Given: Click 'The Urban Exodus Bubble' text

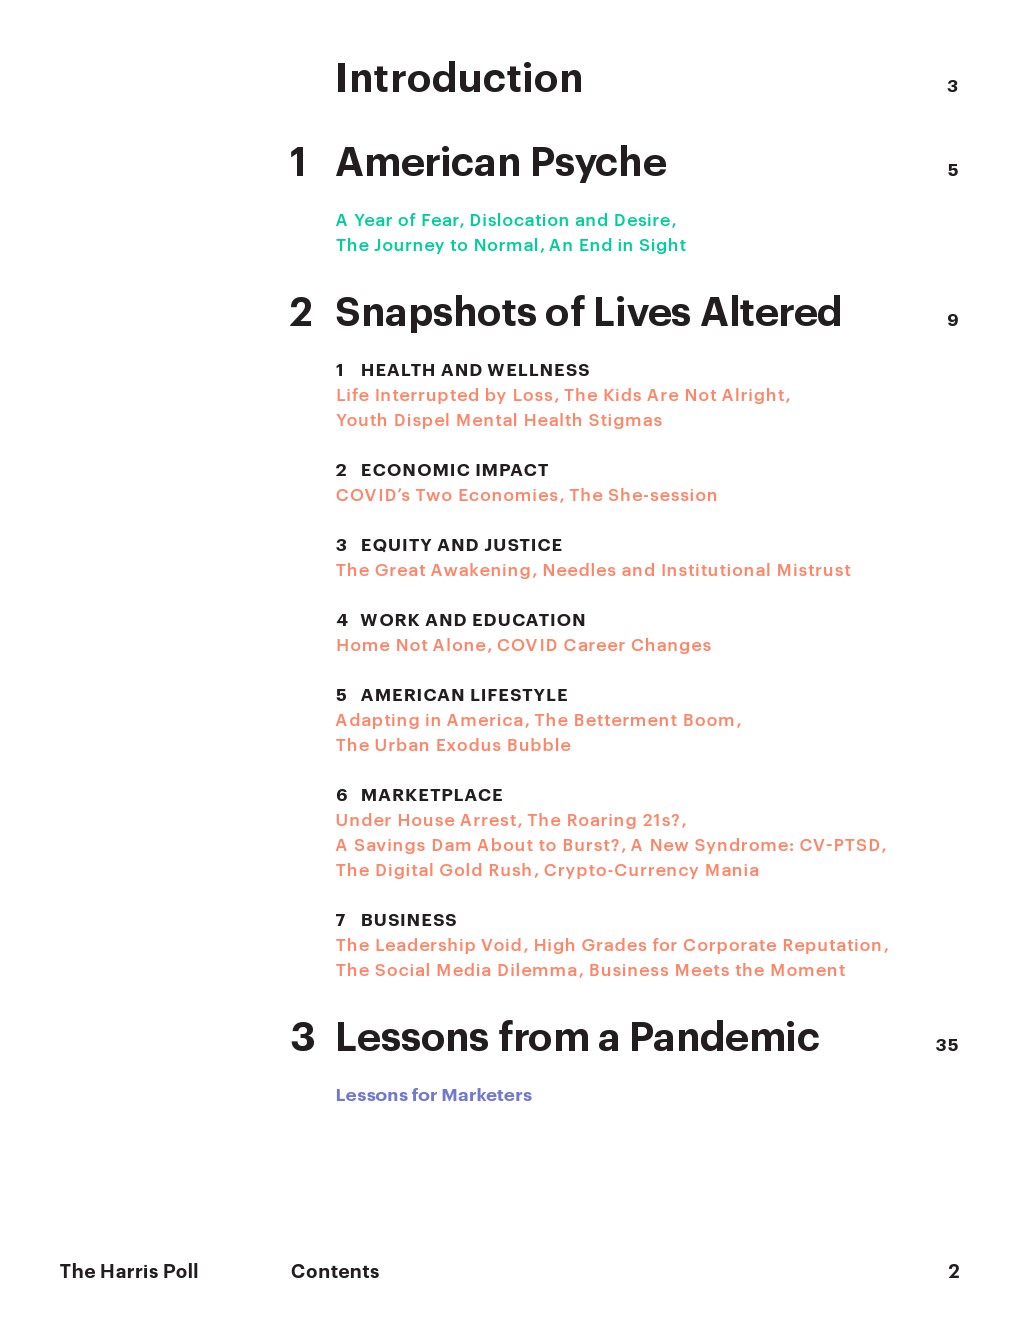Looking at the screenshot, I should 453,745.
